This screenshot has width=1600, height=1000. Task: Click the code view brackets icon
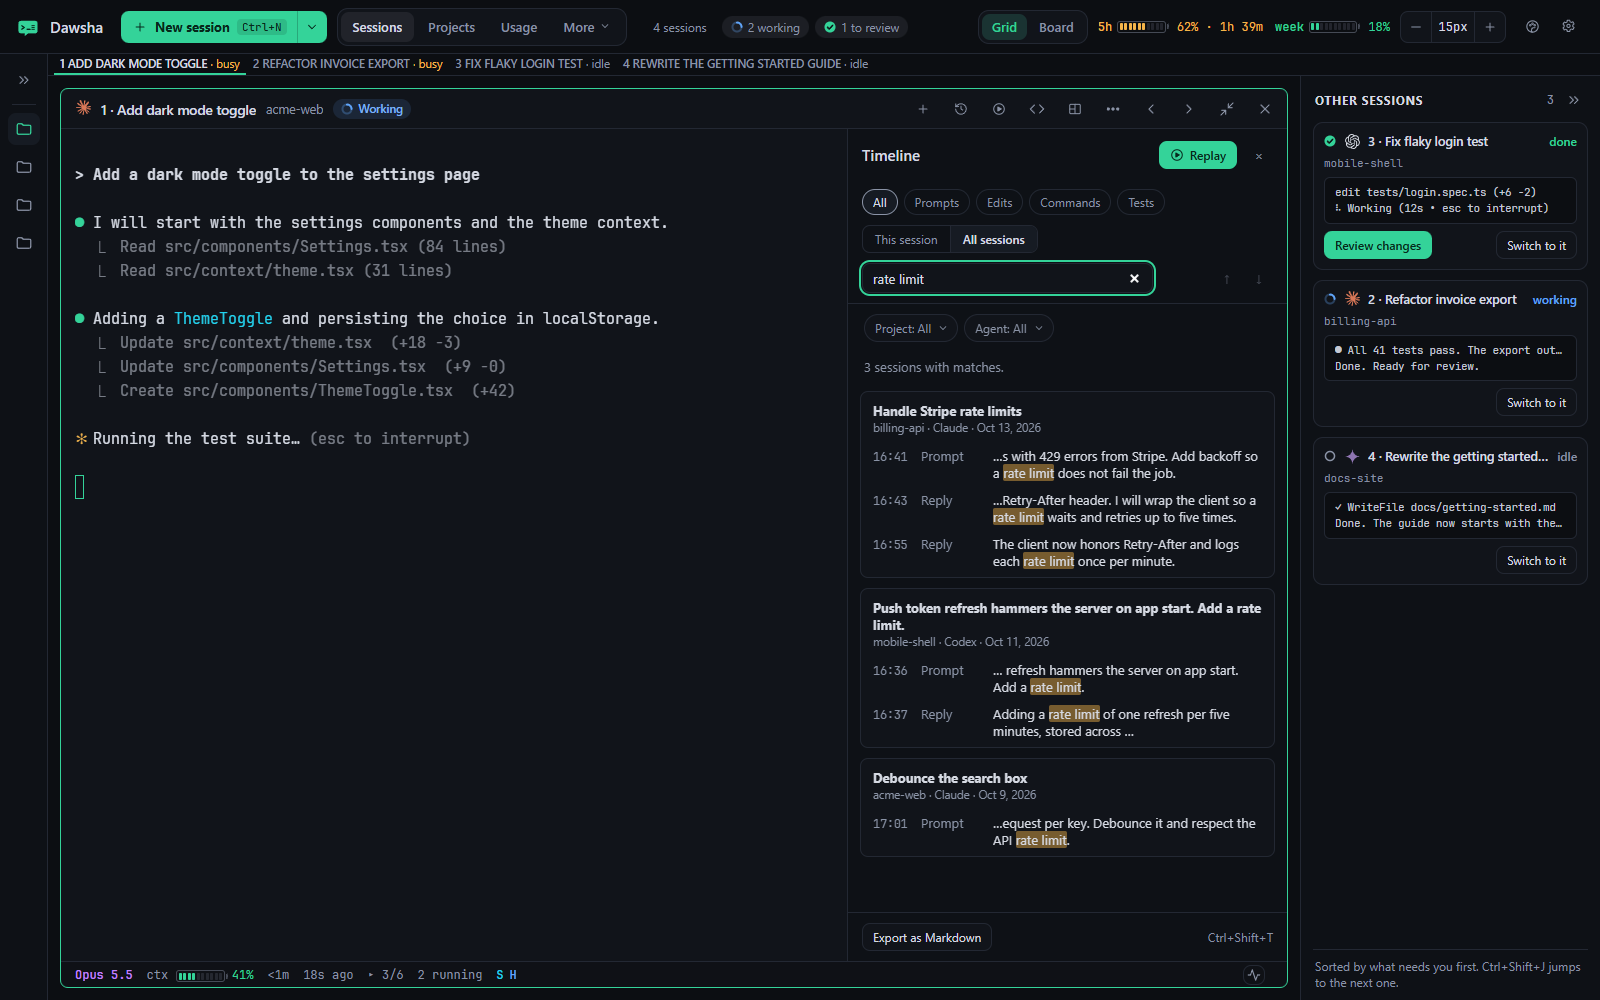[x=1037, y=109]
